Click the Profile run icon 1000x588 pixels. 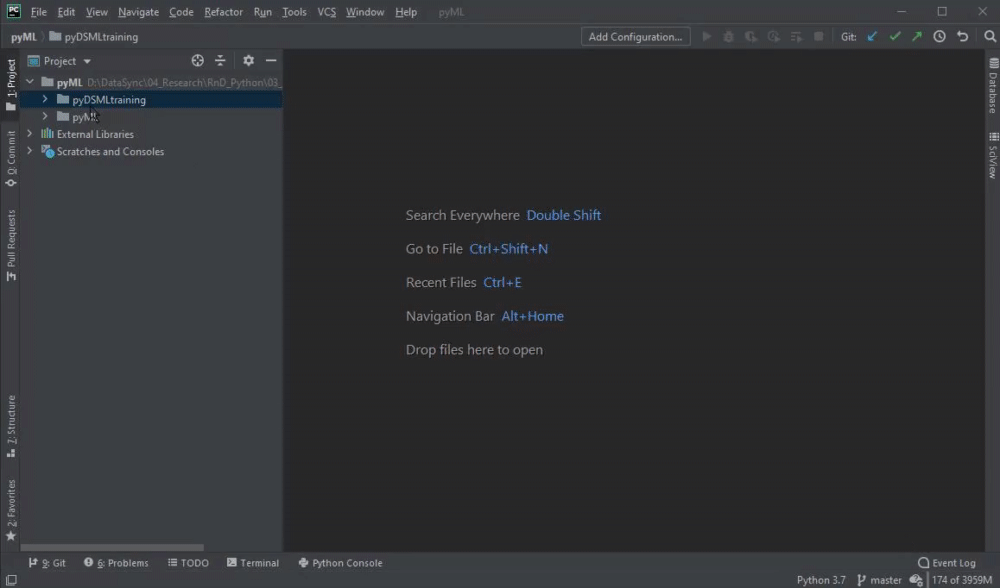click(x=774, y=36)
